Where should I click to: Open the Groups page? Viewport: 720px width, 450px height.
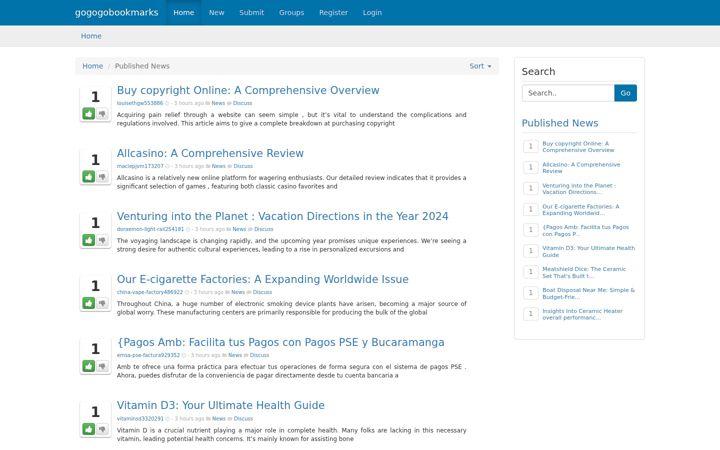click(x=292, y=12)
